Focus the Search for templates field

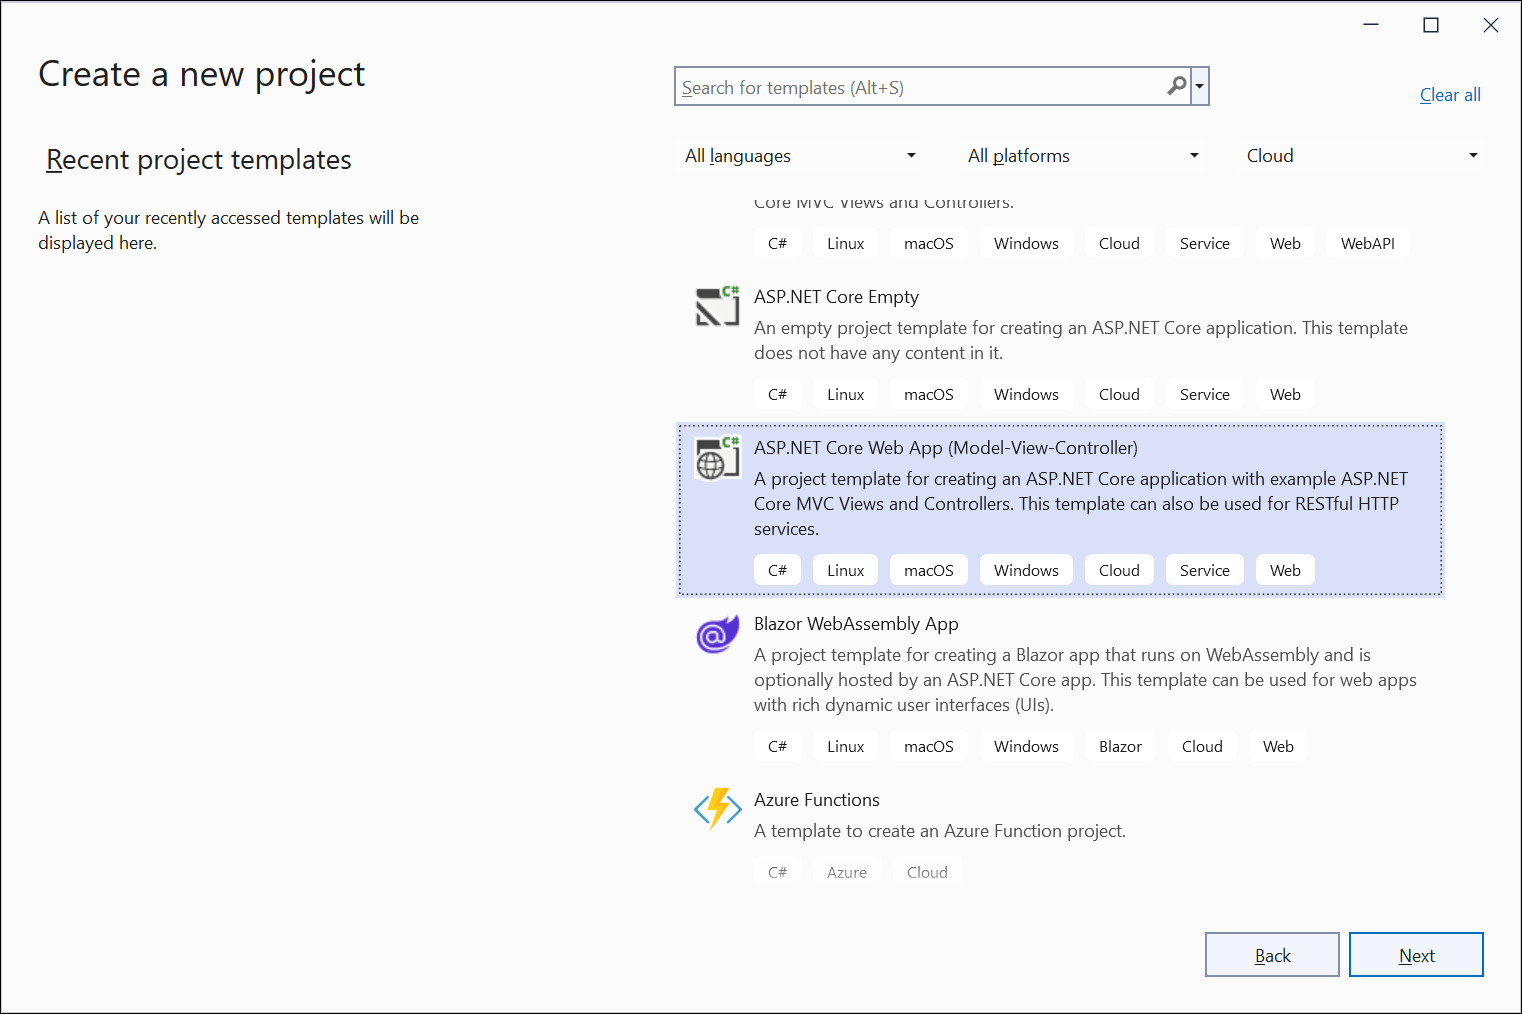tap(920, 88)
